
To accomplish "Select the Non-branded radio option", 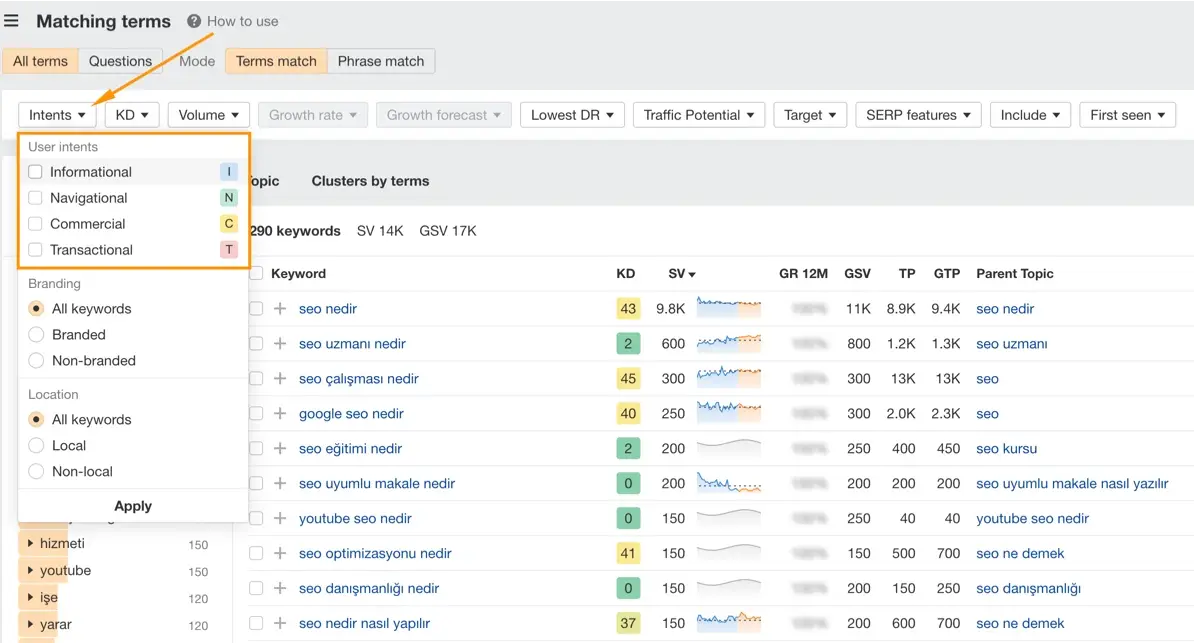I will pos(36,361).
